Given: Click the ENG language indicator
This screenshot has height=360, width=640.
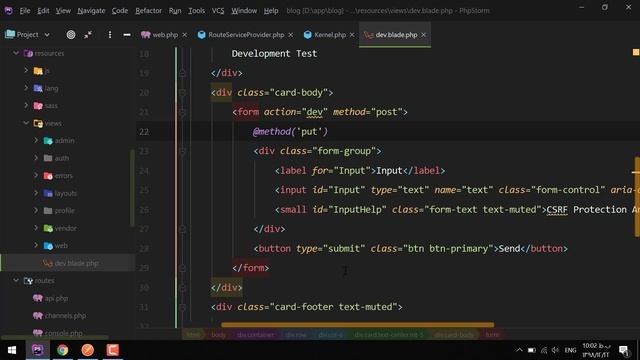Looking at the screenshot, I should tap(570, 350).
